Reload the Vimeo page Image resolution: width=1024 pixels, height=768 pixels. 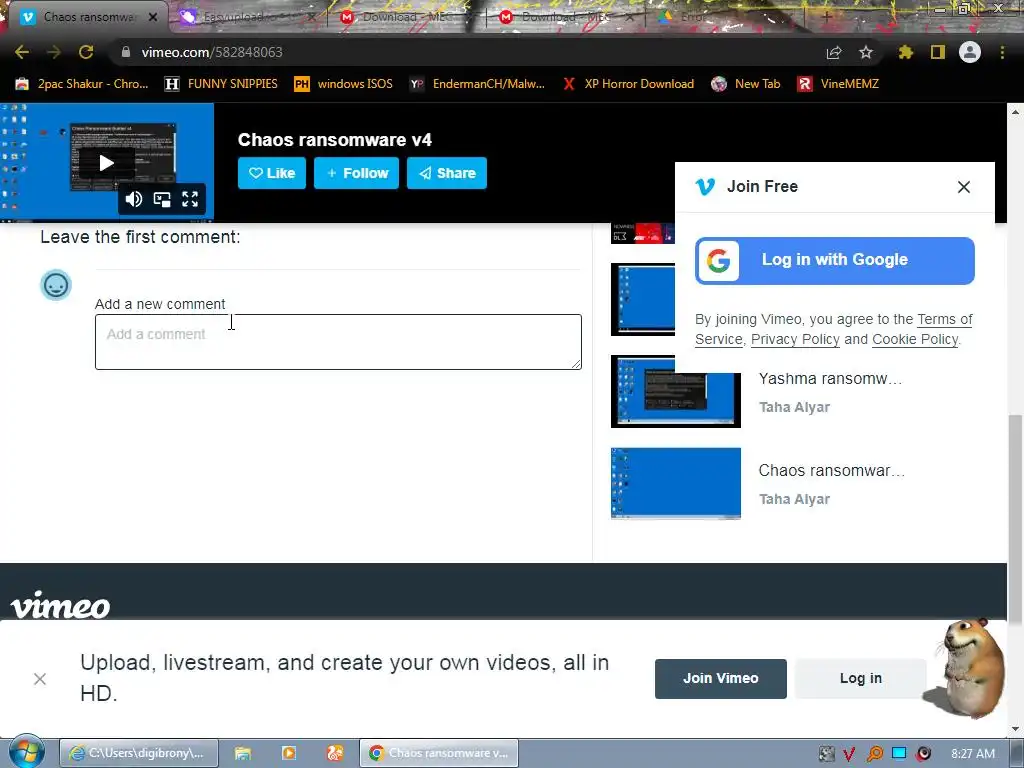tap(86, 52)
